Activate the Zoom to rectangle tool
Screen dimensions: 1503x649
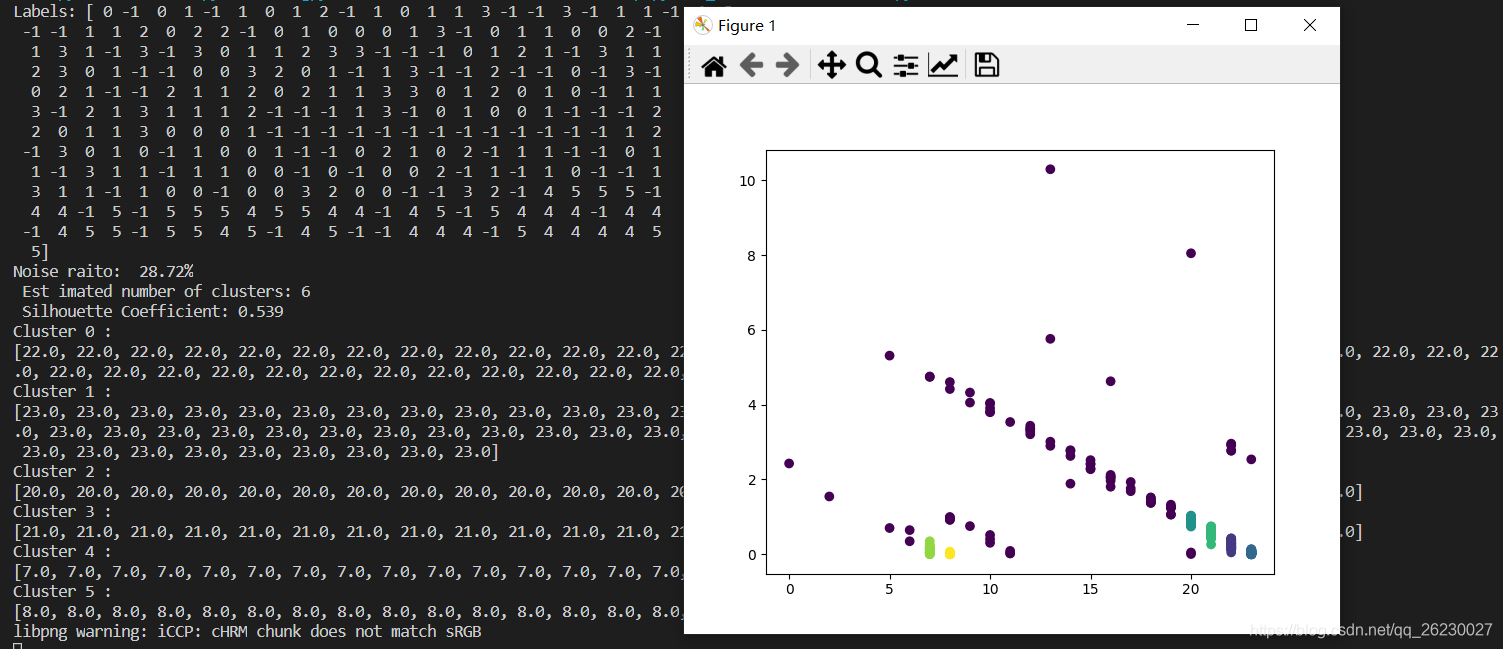coord(868,66)
